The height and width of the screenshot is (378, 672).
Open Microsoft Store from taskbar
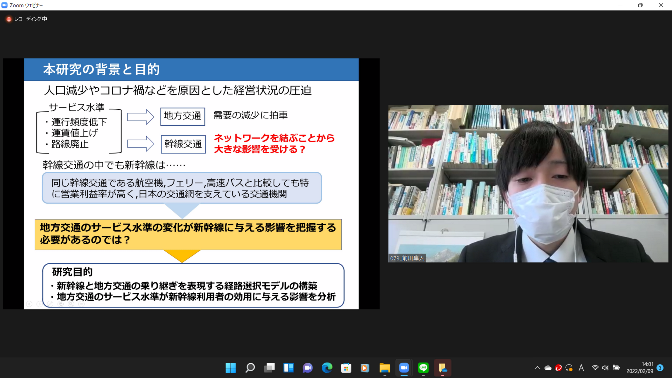(346, 368)
